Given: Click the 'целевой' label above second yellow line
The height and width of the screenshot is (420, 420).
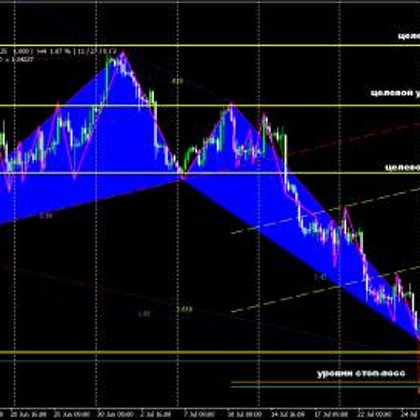Looking at the screenshot, I should [x=395, y=93].
